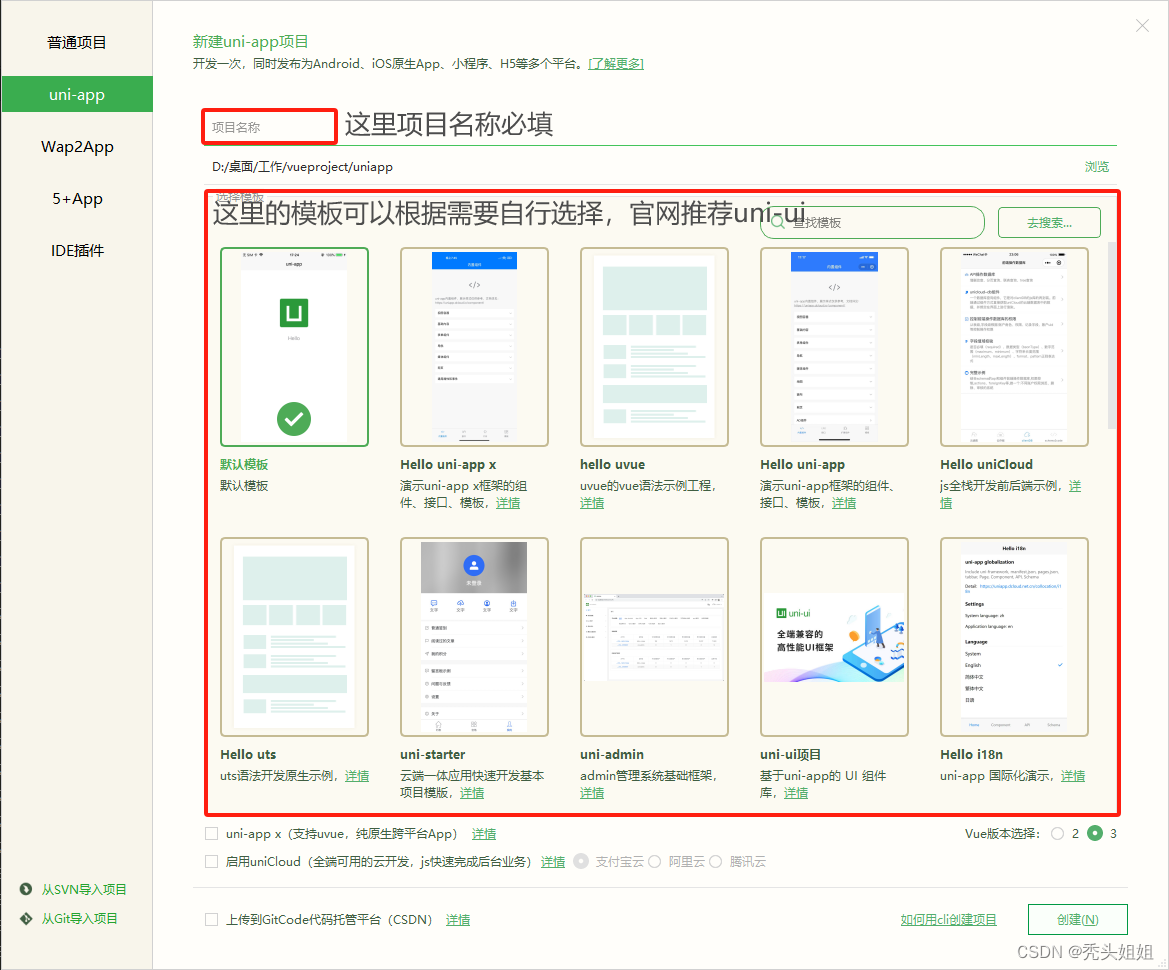Click the 默认模板 title text
Viewport: 1169px width, 970px height.
pyautogui.click(x=244, y=464)
